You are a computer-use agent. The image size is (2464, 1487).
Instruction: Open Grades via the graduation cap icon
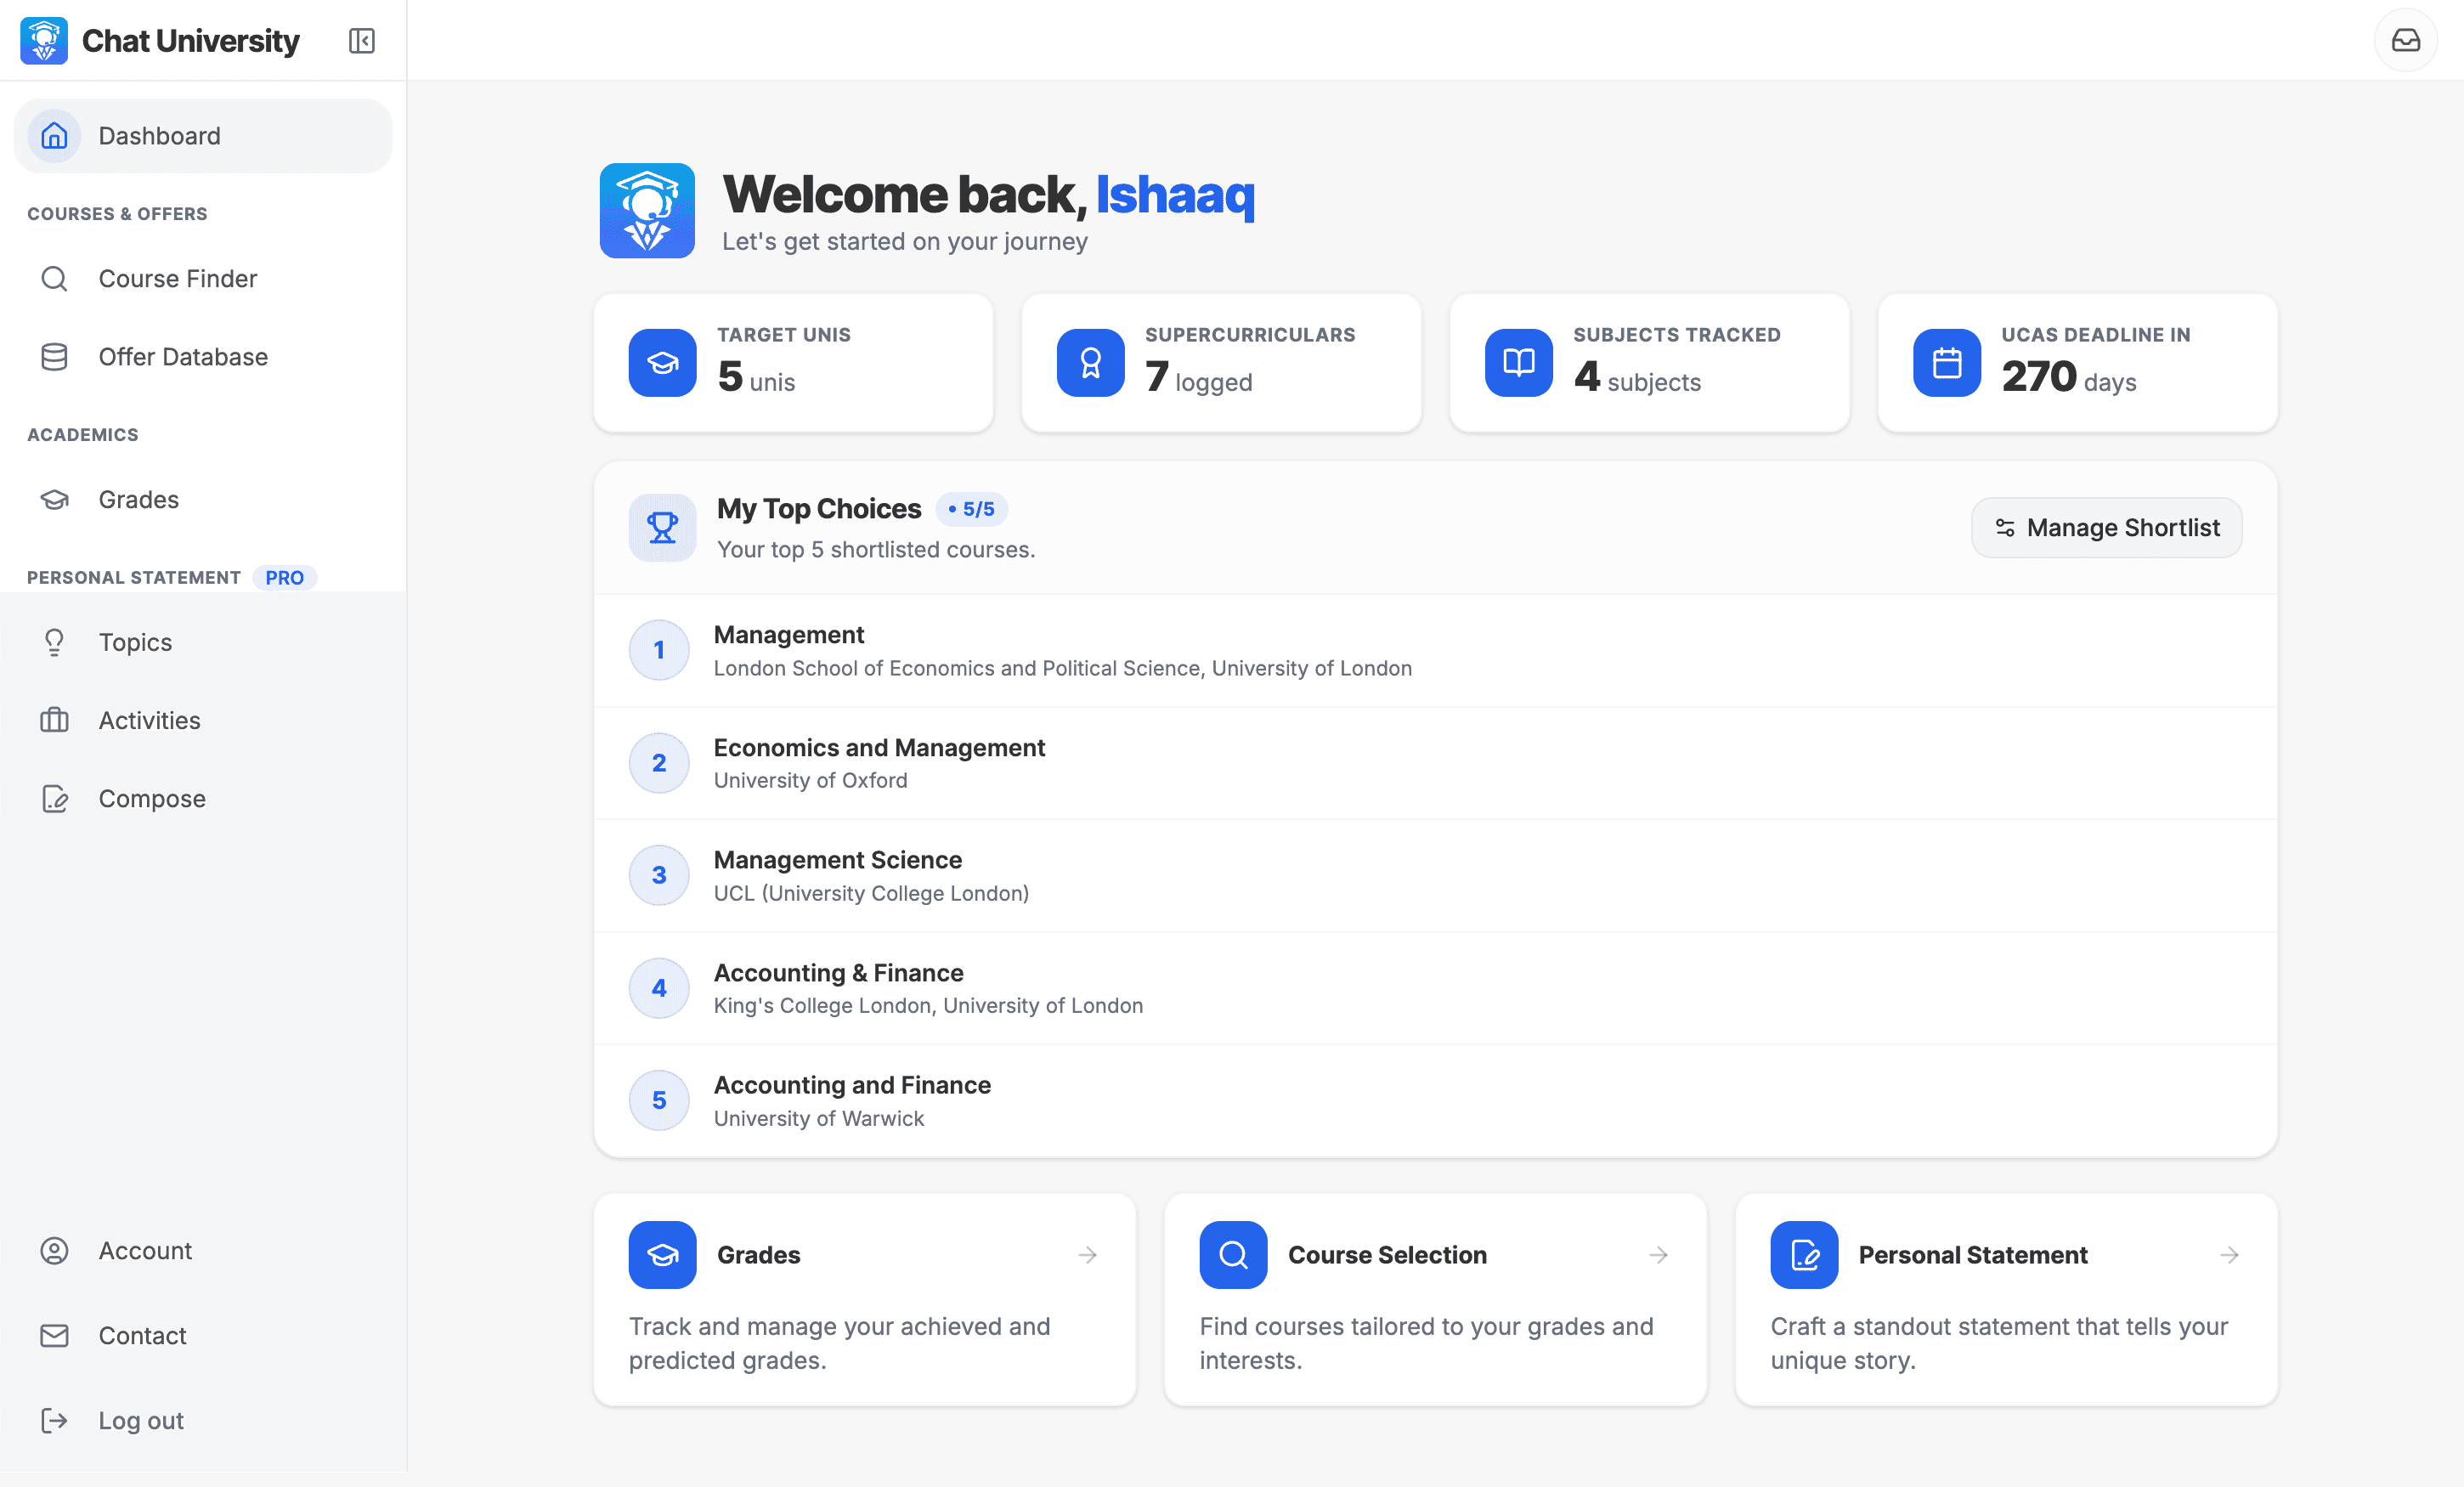click(x=55, y=500)
